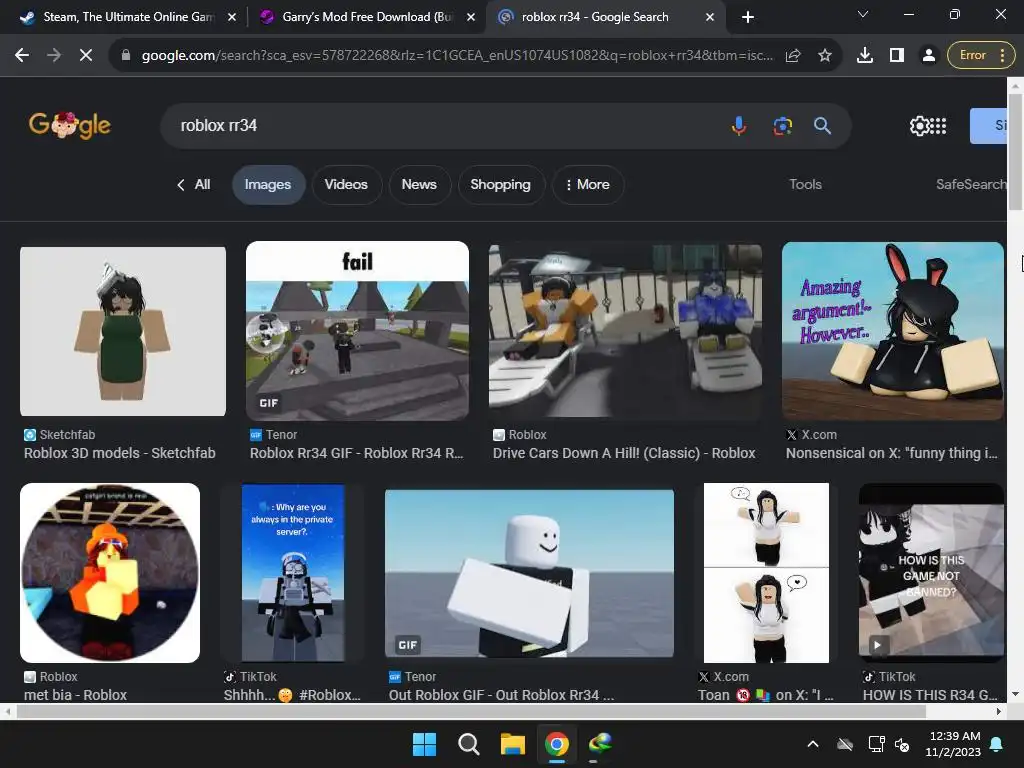Show hidden system tray icons
This screenshot has width=1024, height=768.
pyautogui.click(x=813, y=744)
